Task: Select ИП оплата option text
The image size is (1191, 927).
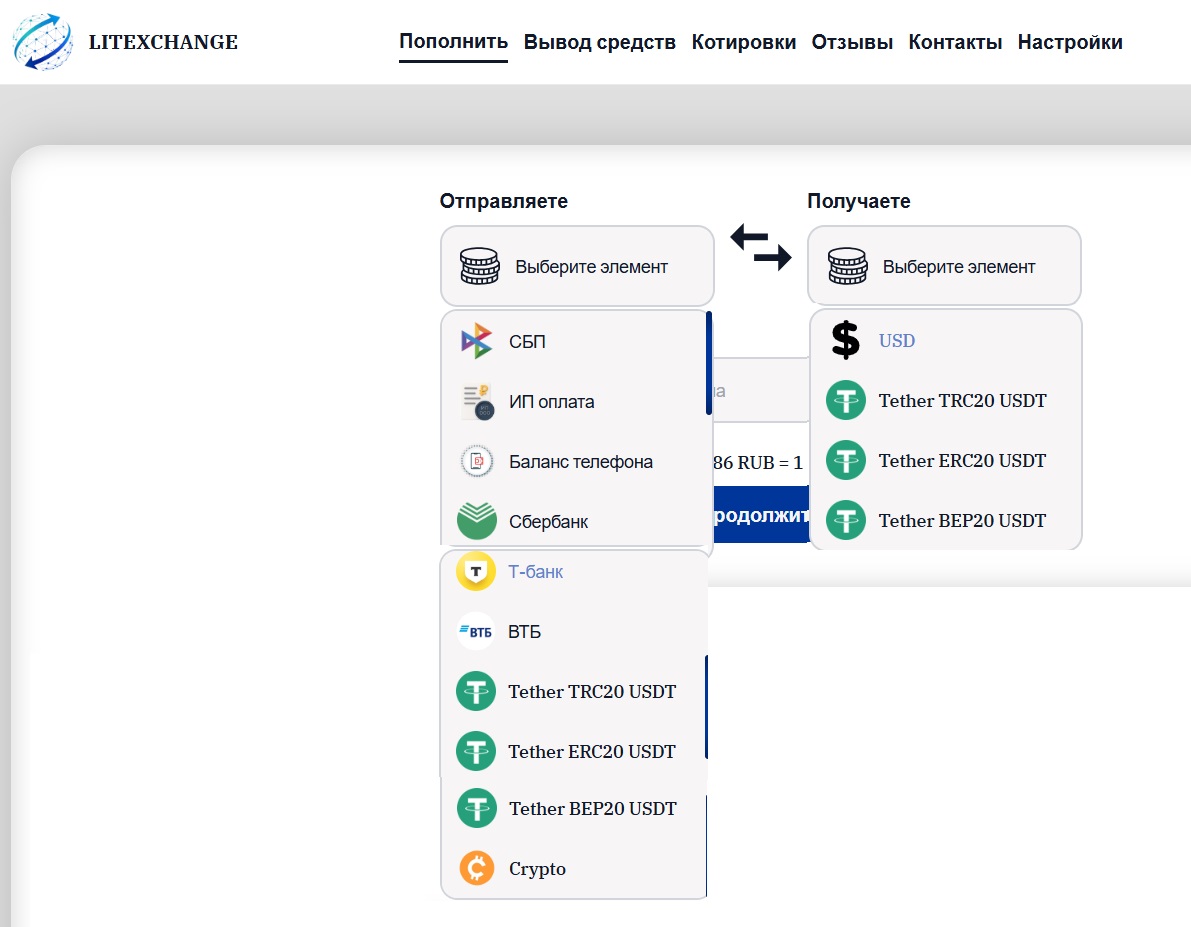Action: (x=551, y=402)
